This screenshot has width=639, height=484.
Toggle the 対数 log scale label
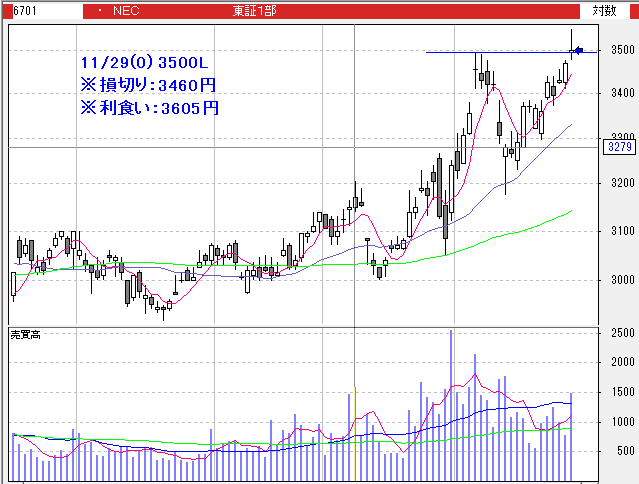tap(604, 10)
